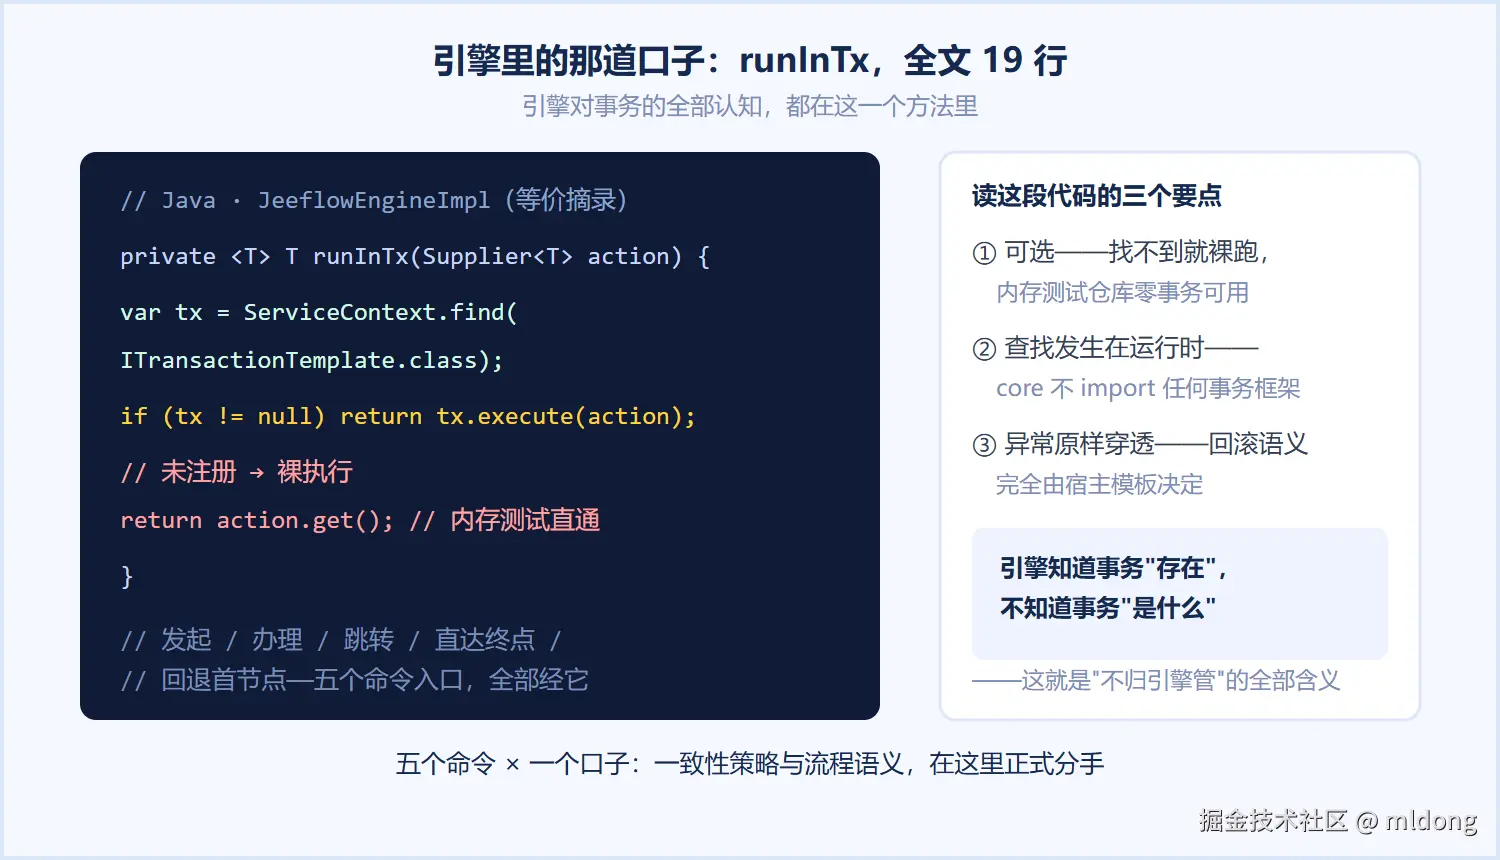Image resolution: width=1500 pixels, height=860 pixels.
Task: Select the subtitle about 引擎对事务的全部认知
Action: [750, 106]
